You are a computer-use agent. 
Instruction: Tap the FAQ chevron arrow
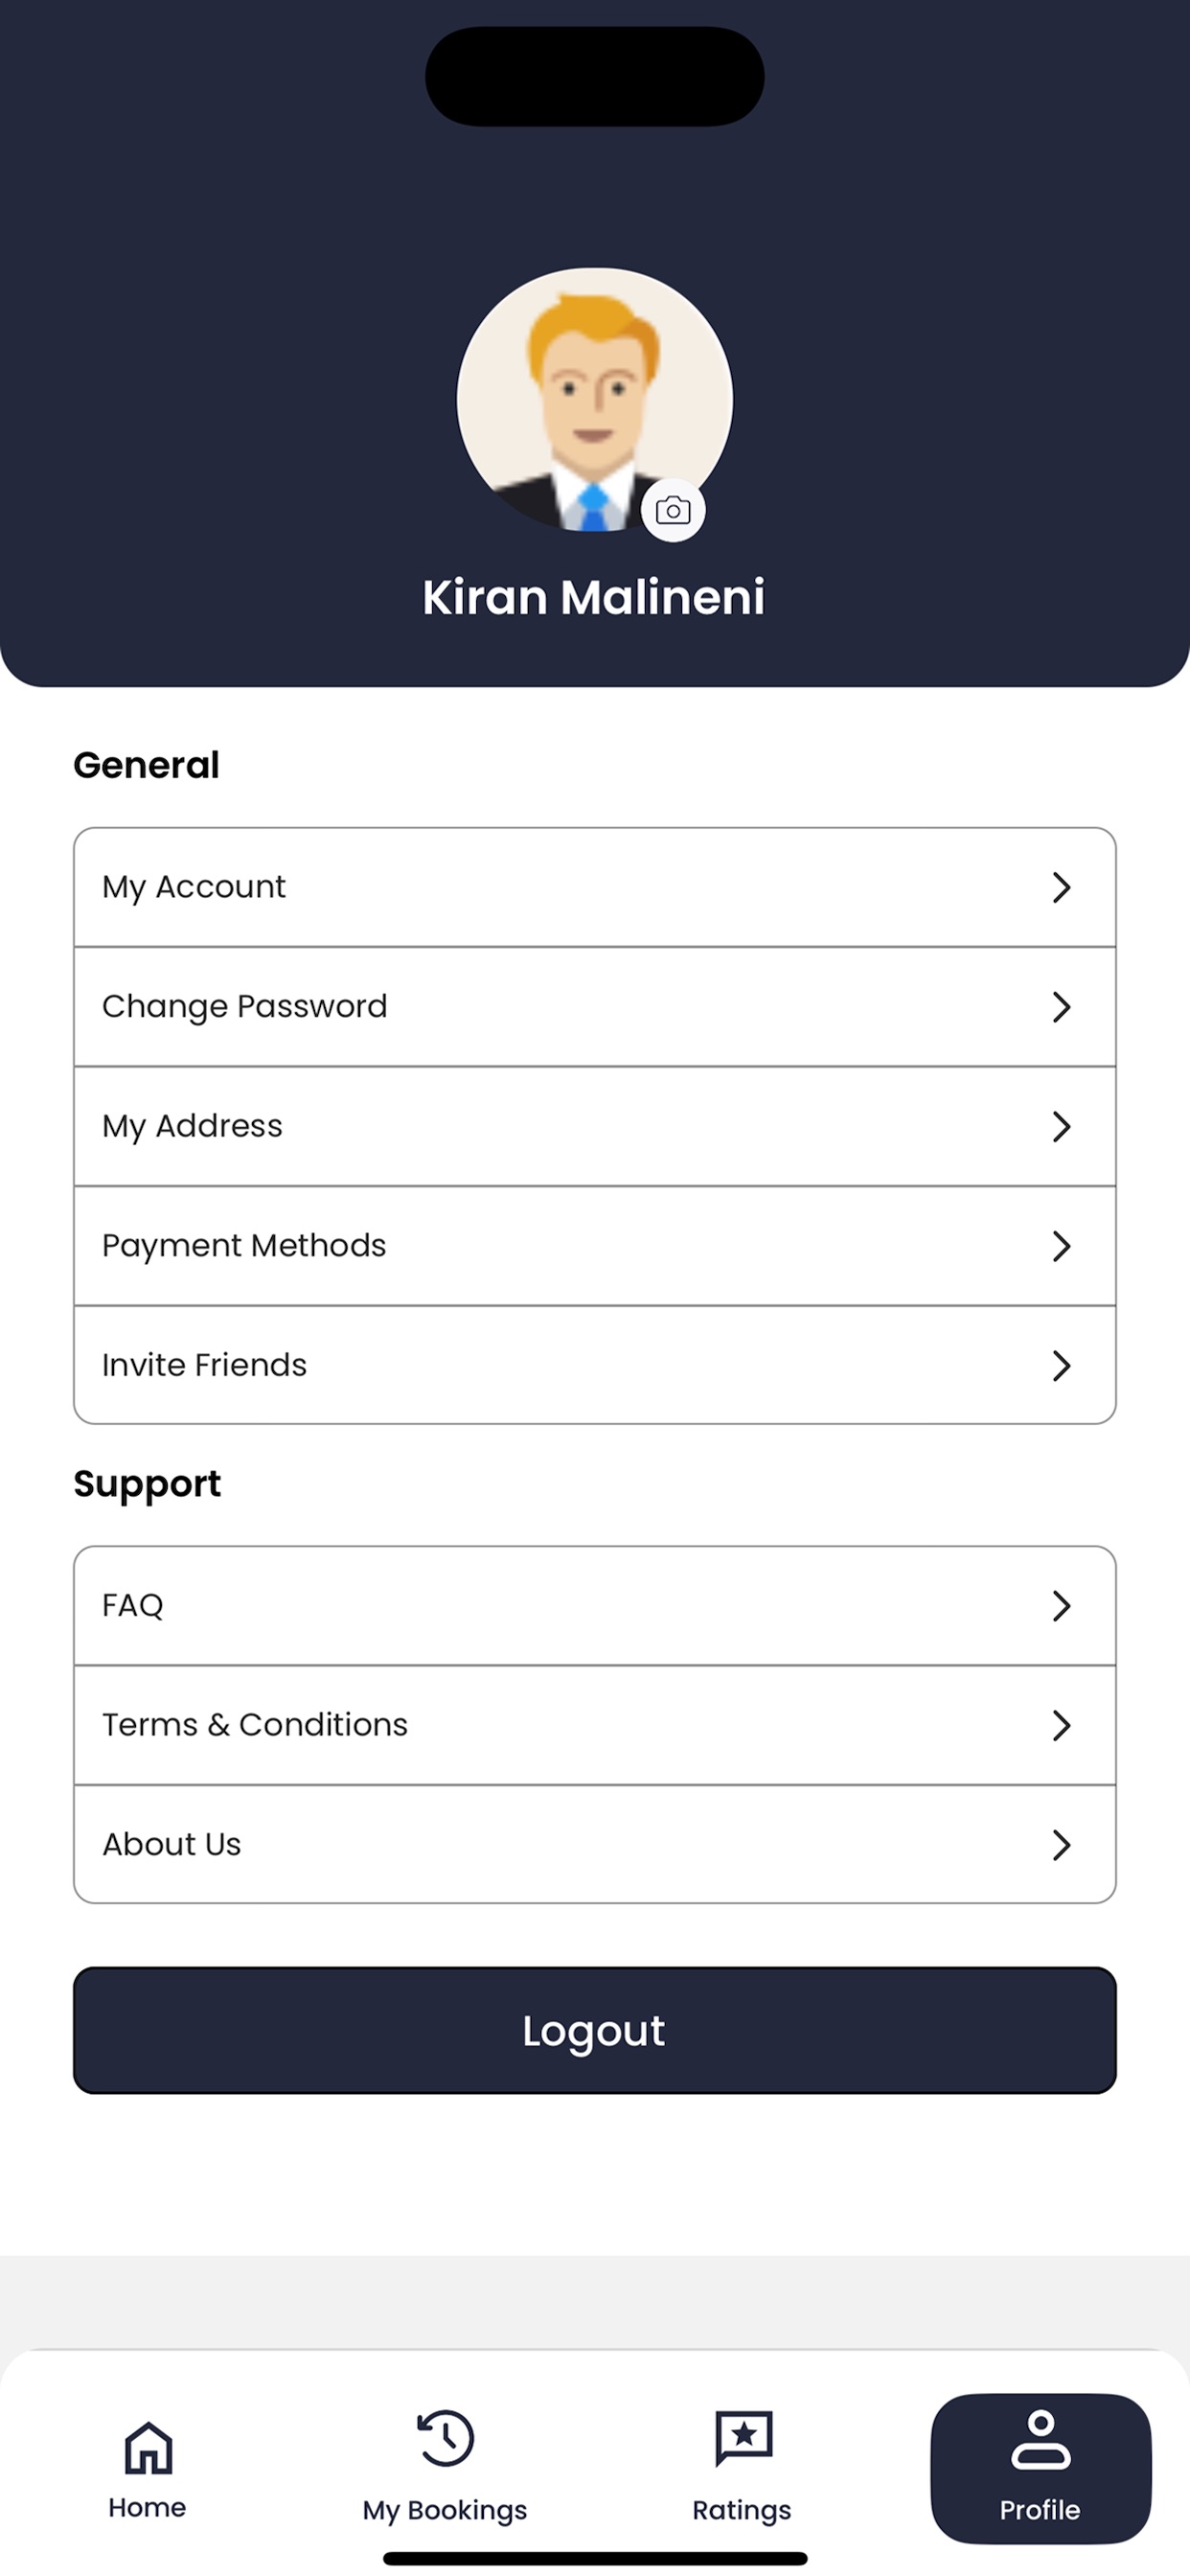tap(1061, 1606)
